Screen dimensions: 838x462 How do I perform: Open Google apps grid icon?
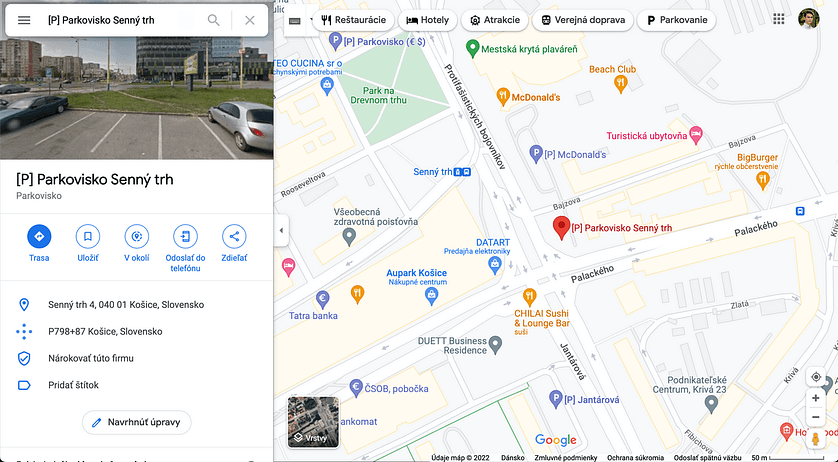click(779, 19)
